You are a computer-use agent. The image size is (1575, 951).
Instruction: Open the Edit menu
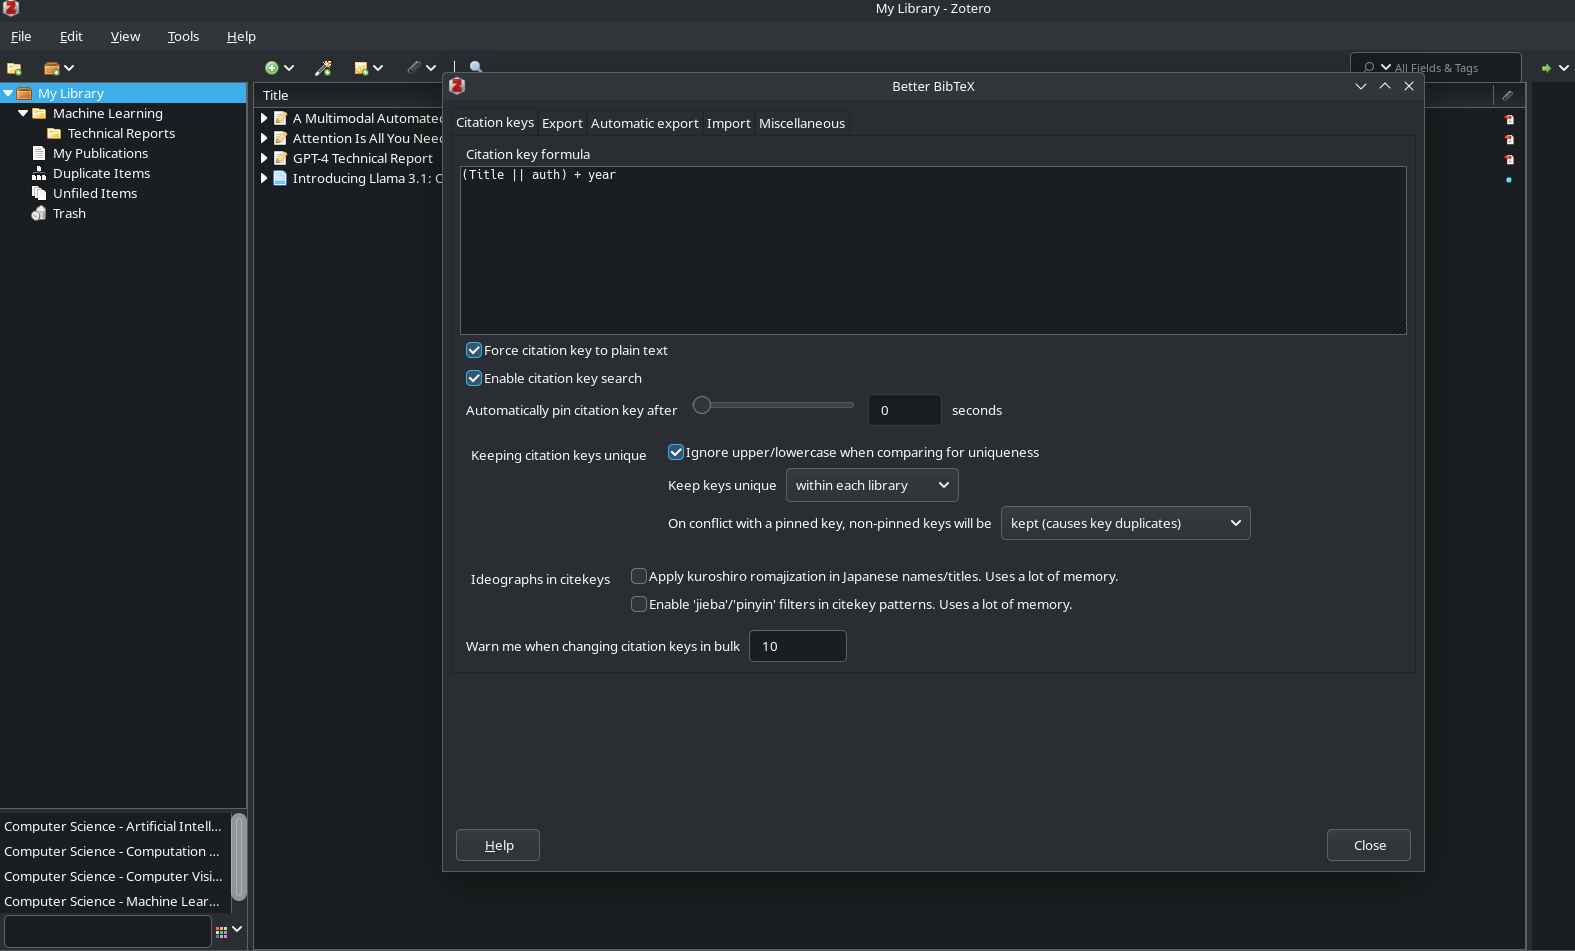(x=71, y=36)
